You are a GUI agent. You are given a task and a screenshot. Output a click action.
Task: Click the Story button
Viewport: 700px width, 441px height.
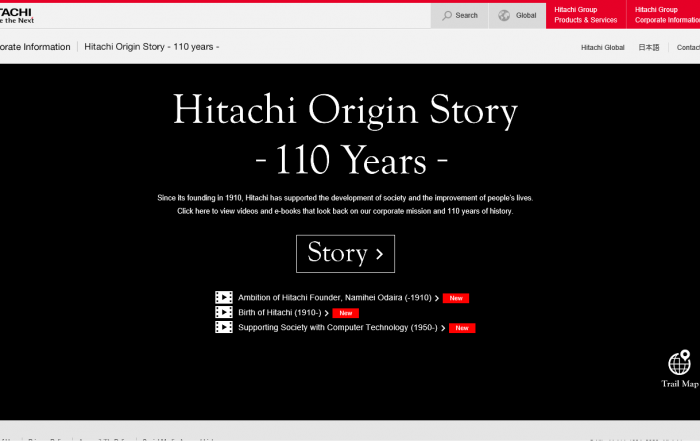tap(345, 254)
